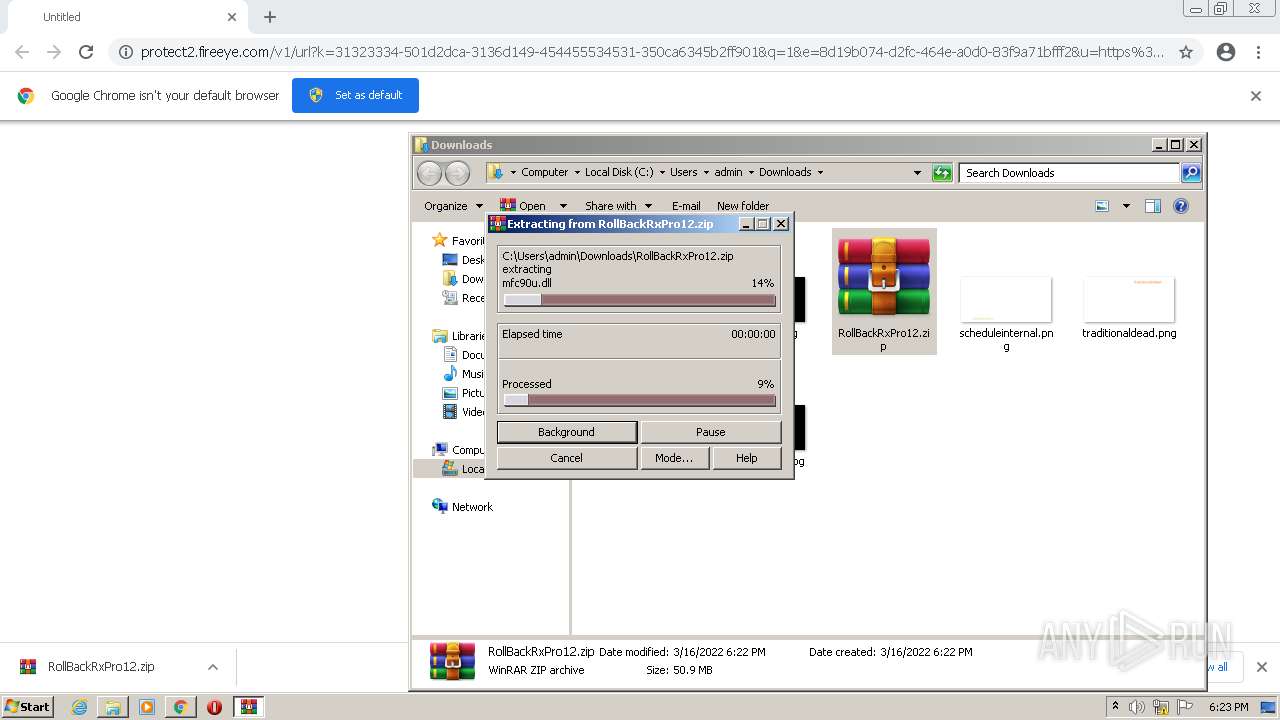Viewport: 1280px width, 720px height.
Task: Expand view options dropdown arrow
Action: (1126, 206)
